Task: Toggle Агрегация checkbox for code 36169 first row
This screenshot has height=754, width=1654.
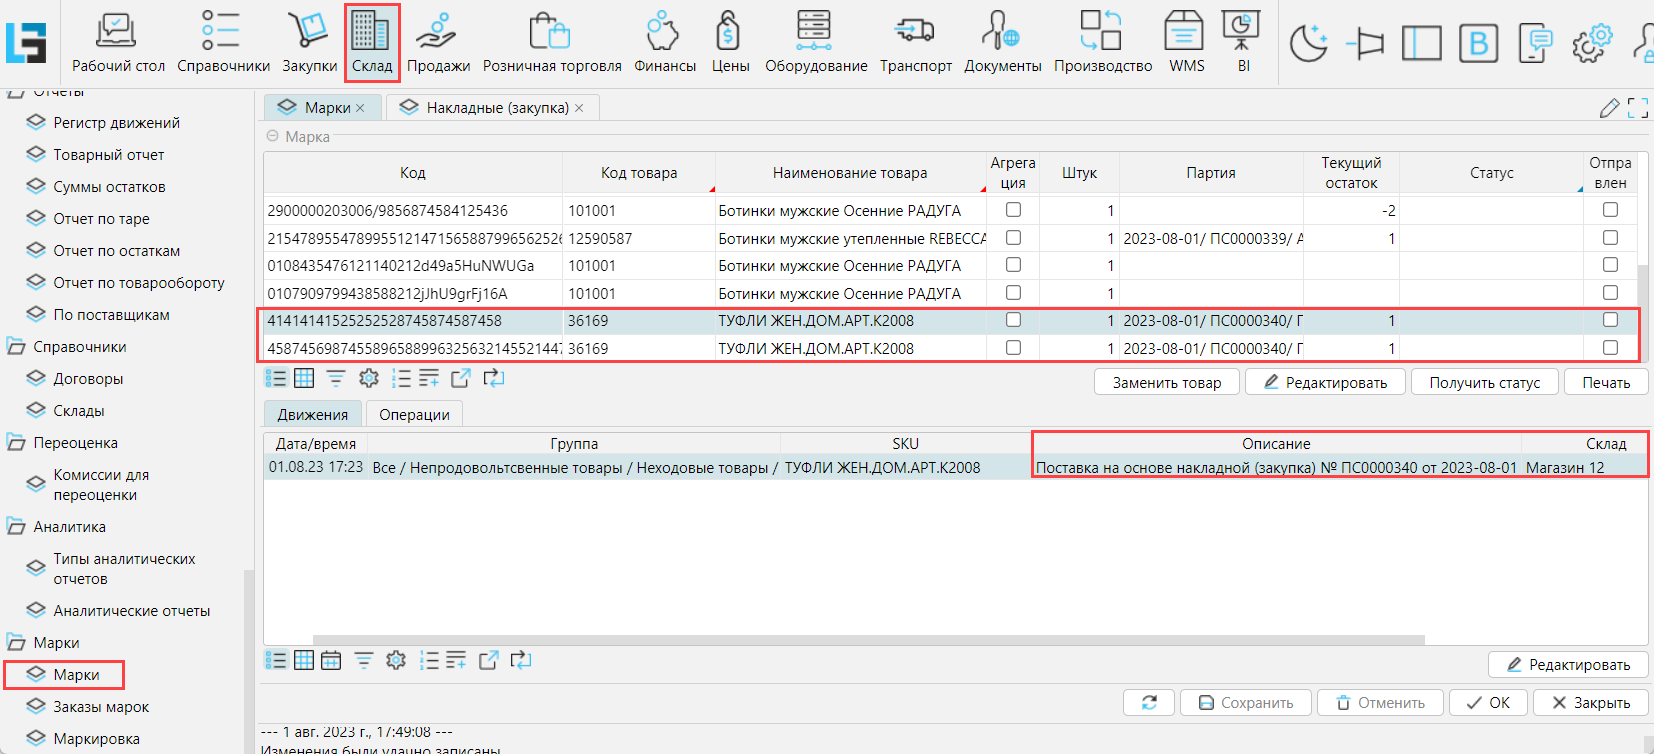Action: pos(1013,320)
